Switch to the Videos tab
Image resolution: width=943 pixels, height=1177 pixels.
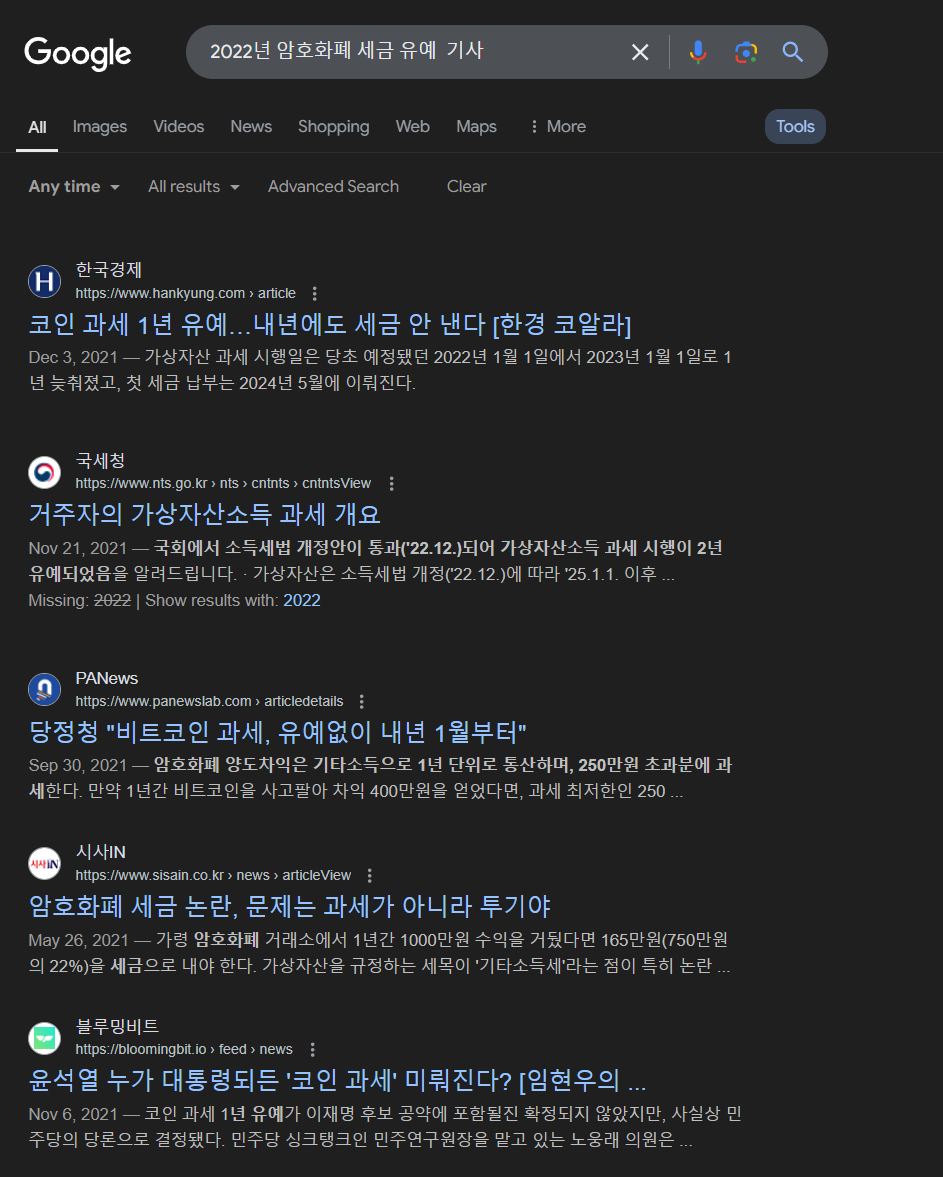(179, 127)
